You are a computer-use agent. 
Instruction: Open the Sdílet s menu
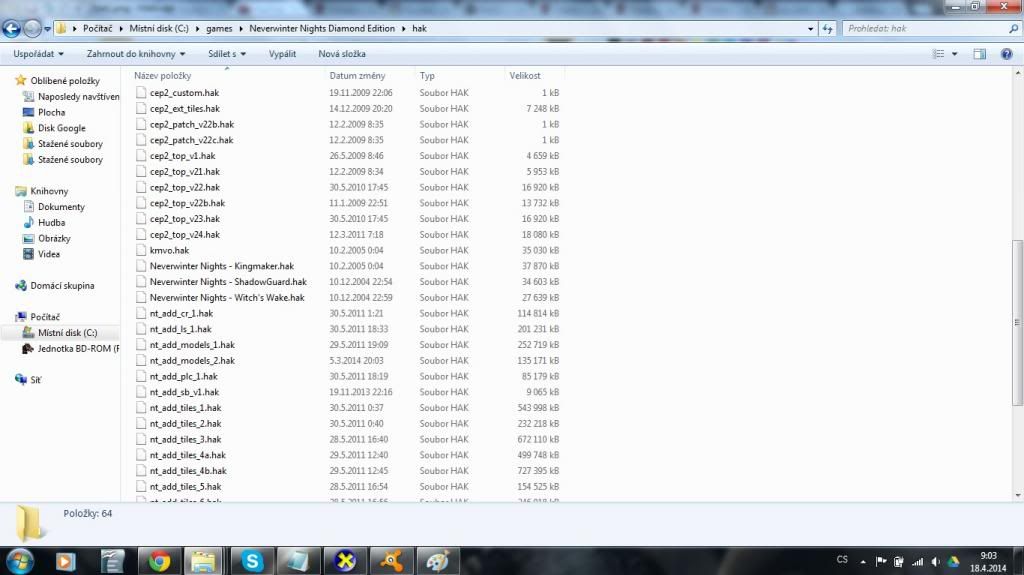[x=227, y=54]
